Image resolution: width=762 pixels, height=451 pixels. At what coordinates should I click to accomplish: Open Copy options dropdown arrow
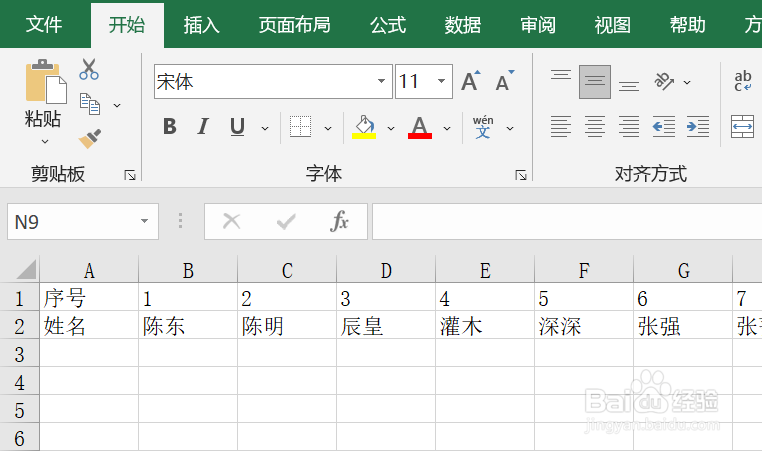click(x=117, y=105)
